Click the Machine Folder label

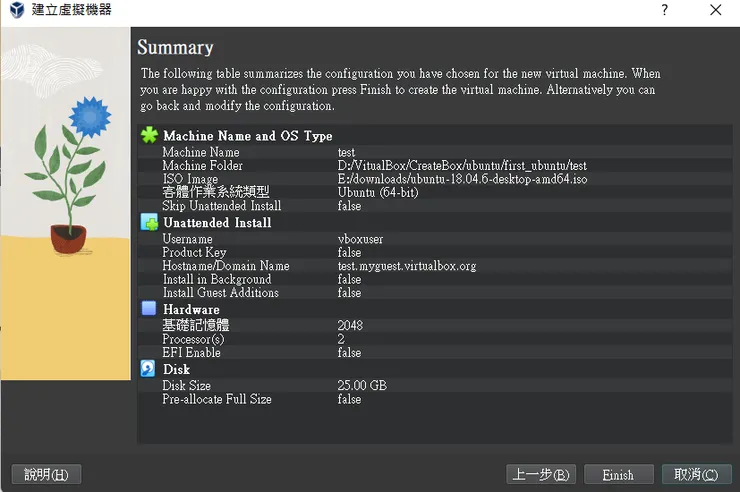(202, 165)
